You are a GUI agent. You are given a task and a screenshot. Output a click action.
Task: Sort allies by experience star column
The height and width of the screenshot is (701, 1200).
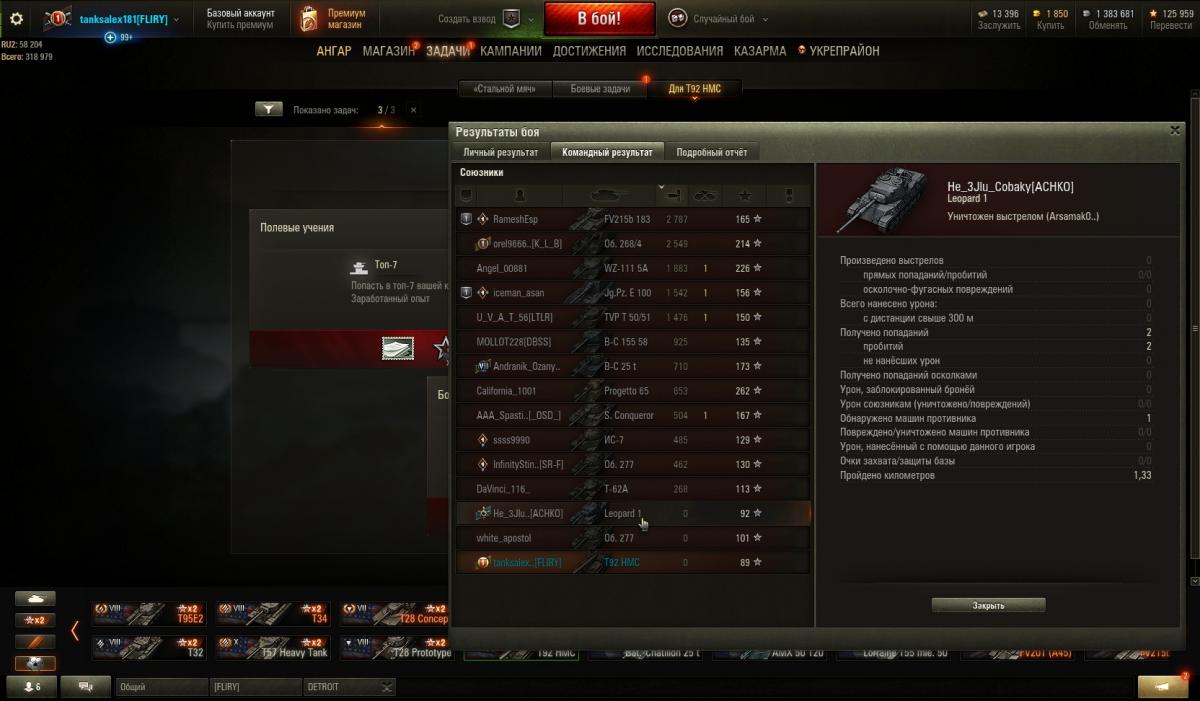tap(744, 194)
